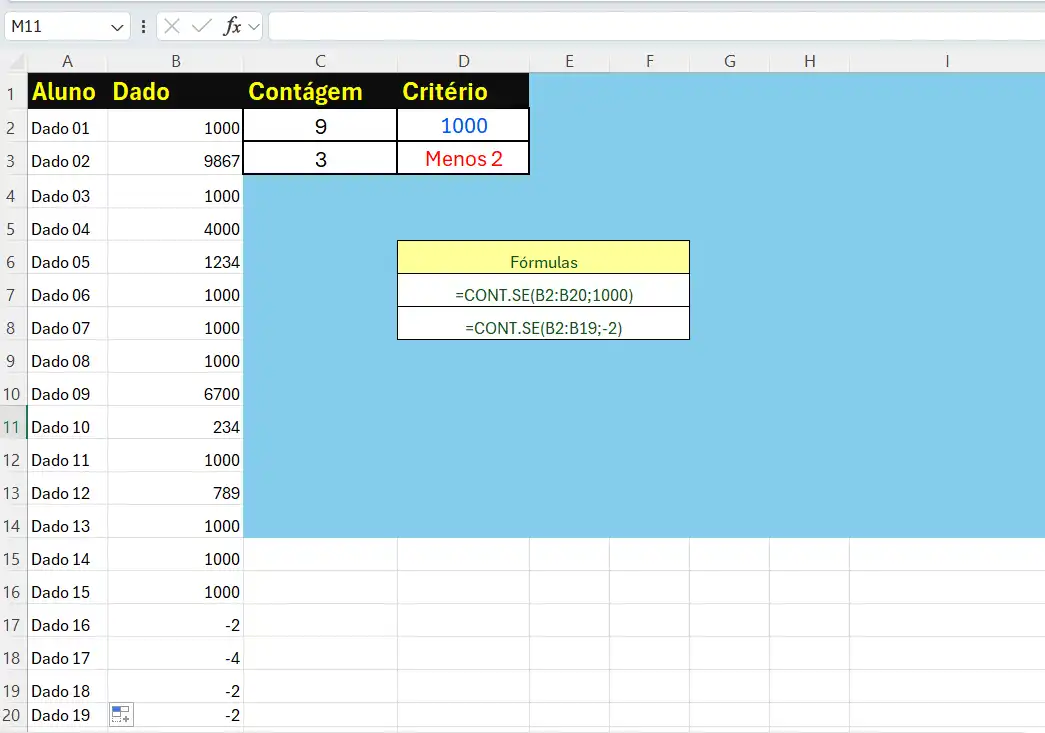Open the Auto Fill Options icon near row 20
1045x733 pixels.
pos(121,714)
